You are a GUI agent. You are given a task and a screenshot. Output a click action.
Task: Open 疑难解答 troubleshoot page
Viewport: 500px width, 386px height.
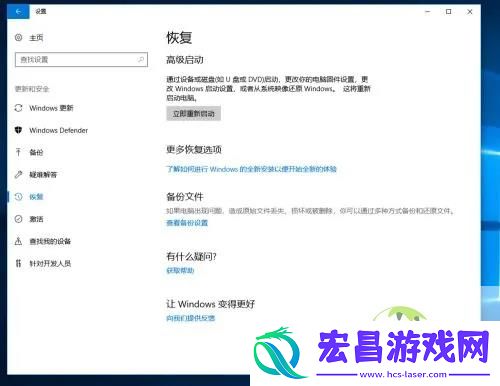click(x=43, y=174)
